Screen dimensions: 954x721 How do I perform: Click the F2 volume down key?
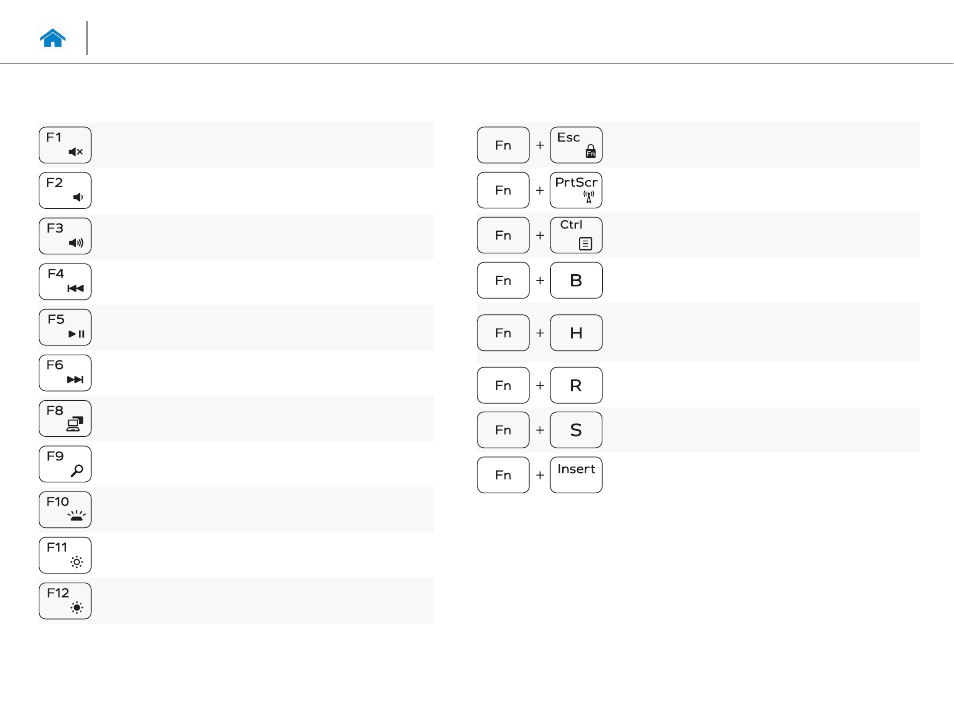[x=65, y=190]
